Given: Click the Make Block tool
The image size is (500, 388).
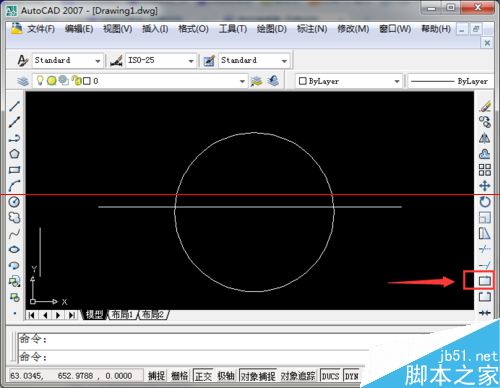Looking at the screenshot, I should [14, 297].
